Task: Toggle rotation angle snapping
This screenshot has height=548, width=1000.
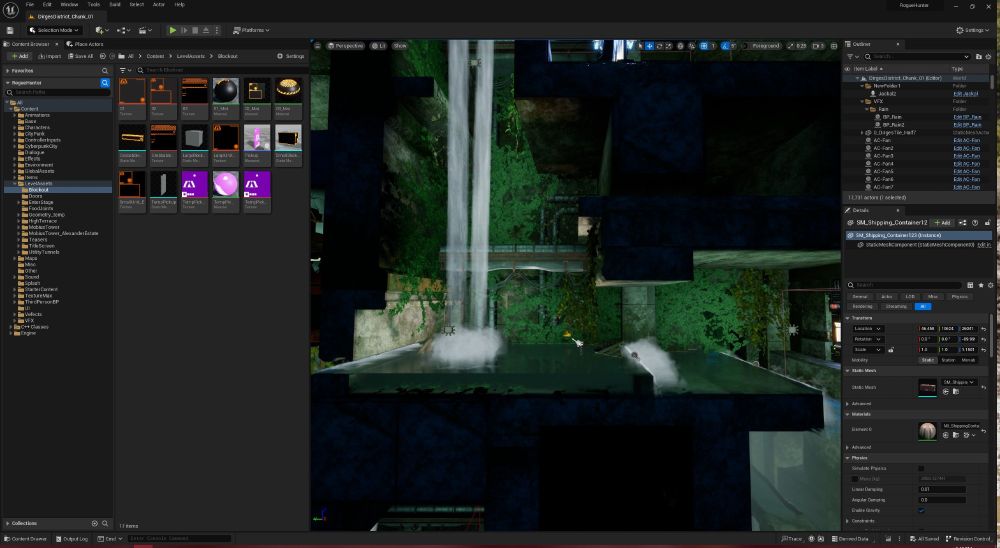Action: click(x=724, y=46)
